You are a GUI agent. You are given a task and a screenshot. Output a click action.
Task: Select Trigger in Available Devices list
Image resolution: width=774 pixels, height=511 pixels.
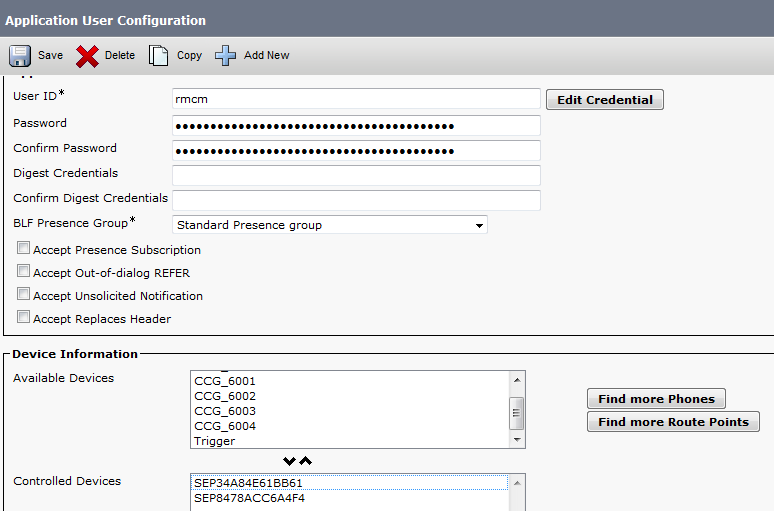click(215, 441)
